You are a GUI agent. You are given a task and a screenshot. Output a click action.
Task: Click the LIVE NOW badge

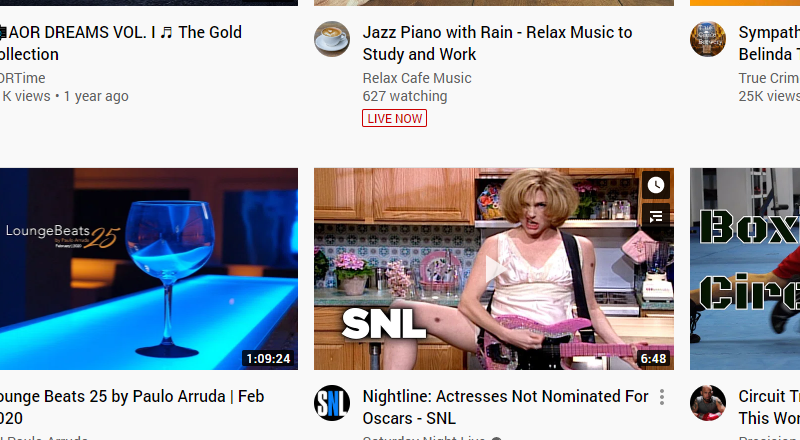coord(394,118)
